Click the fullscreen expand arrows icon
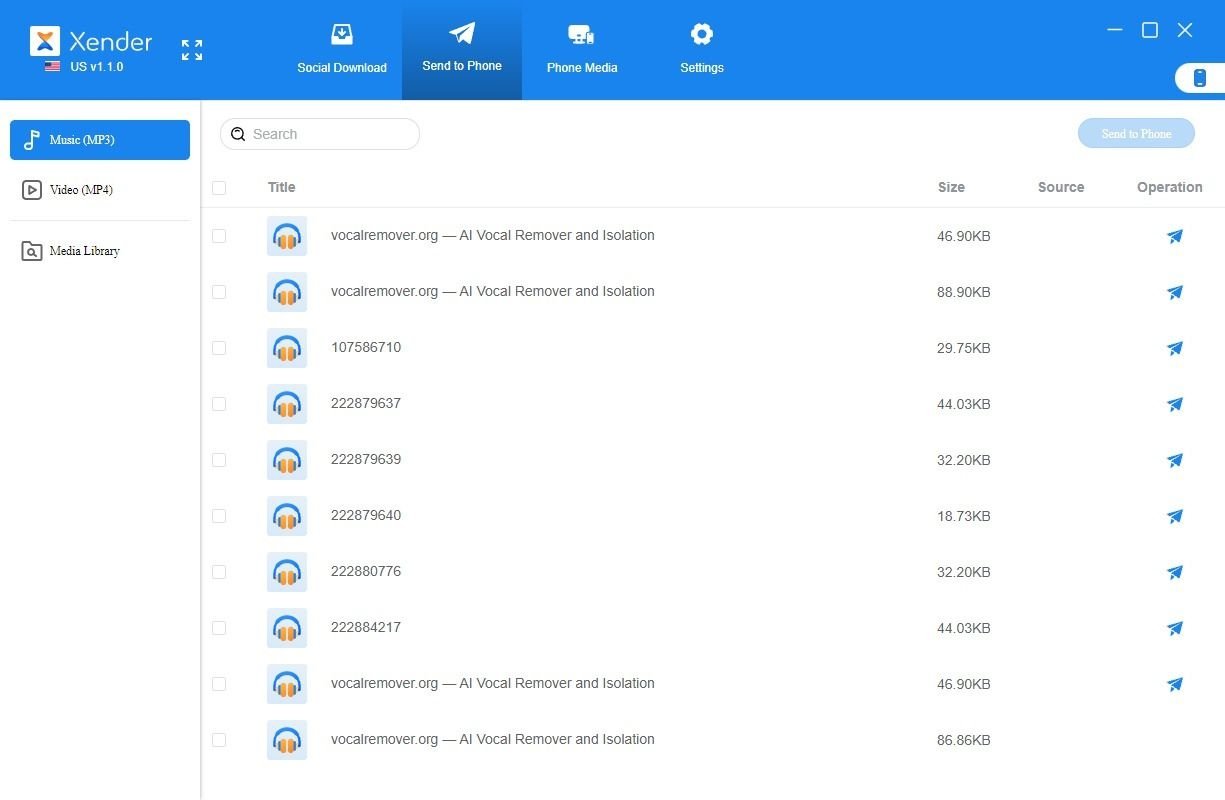Viewport: 1225px width, 800px height. (x=192, y=50)
